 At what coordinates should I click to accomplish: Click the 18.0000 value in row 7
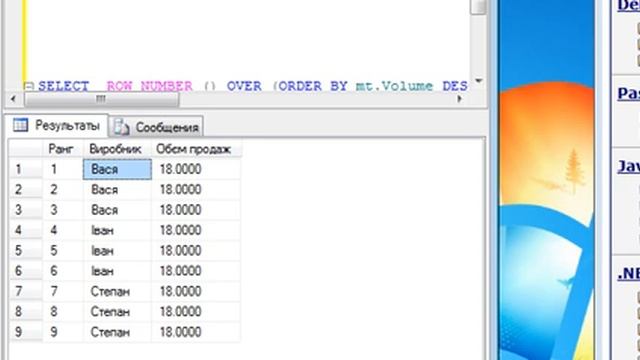[196, 291]
